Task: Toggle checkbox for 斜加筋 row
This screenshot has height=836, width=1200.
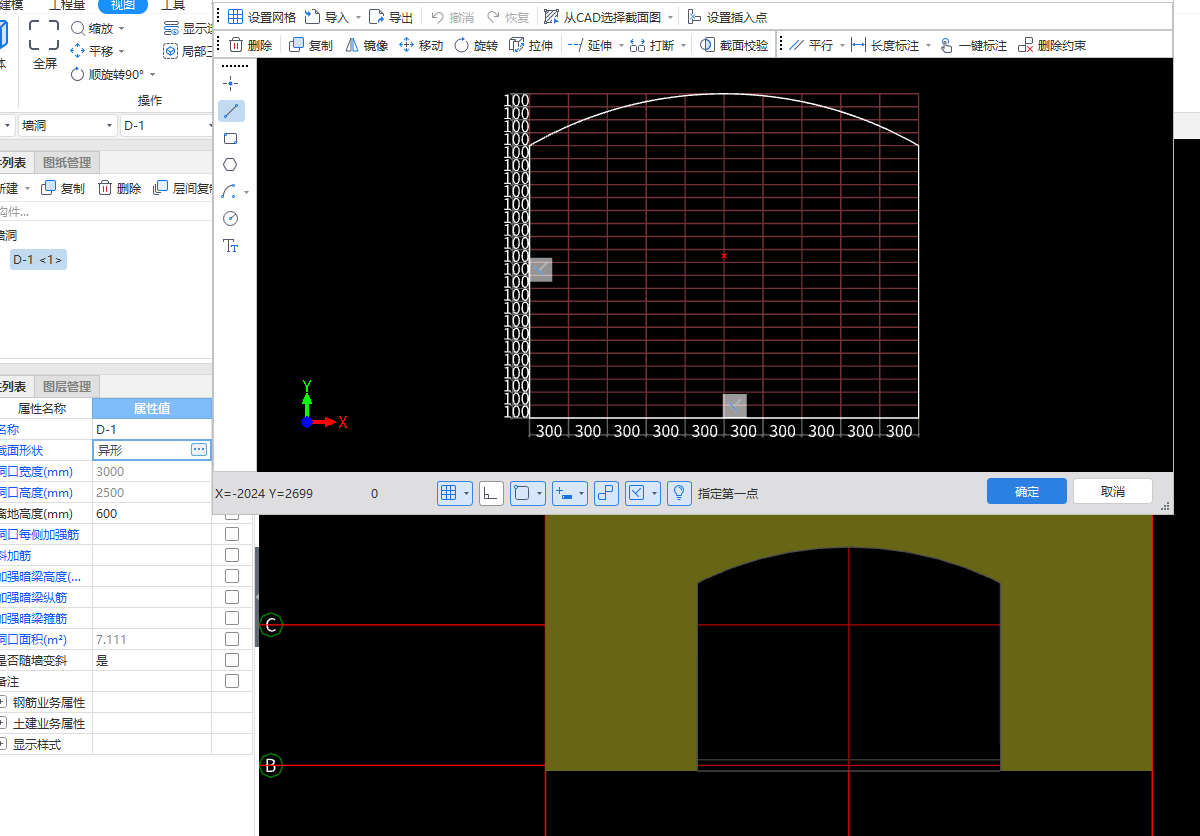Action: pyautogui.click(x=232, y=555)
